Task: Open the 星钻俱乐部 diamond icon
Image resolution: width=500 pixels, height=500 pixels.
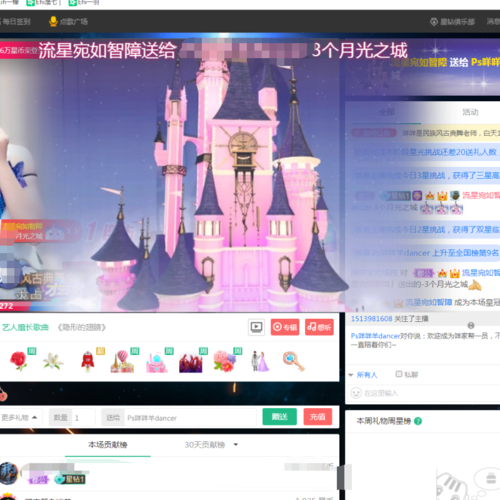Action: (x=434, y=22)
